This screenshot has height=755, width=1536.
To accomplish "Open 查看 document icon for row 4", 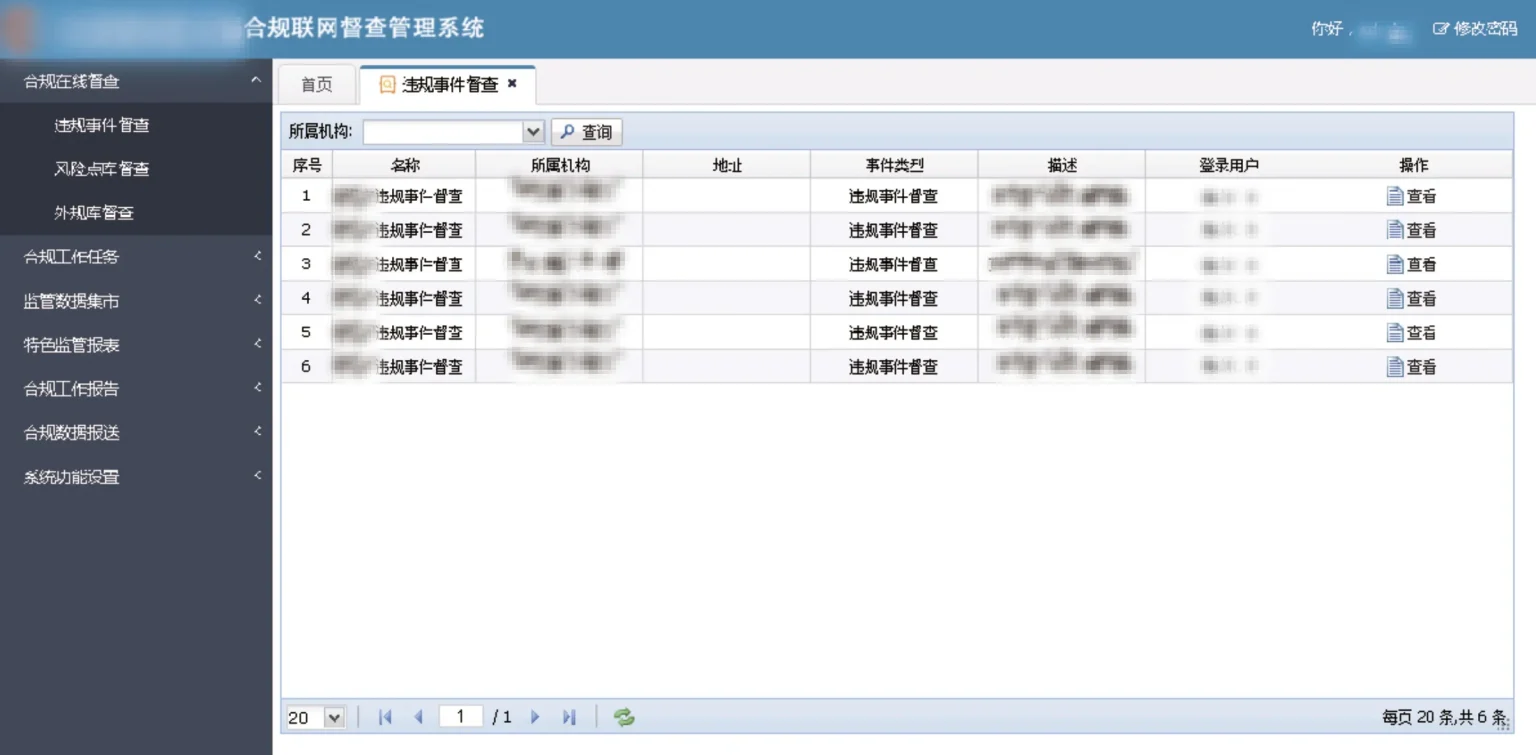I will [x=1395, y=299].
